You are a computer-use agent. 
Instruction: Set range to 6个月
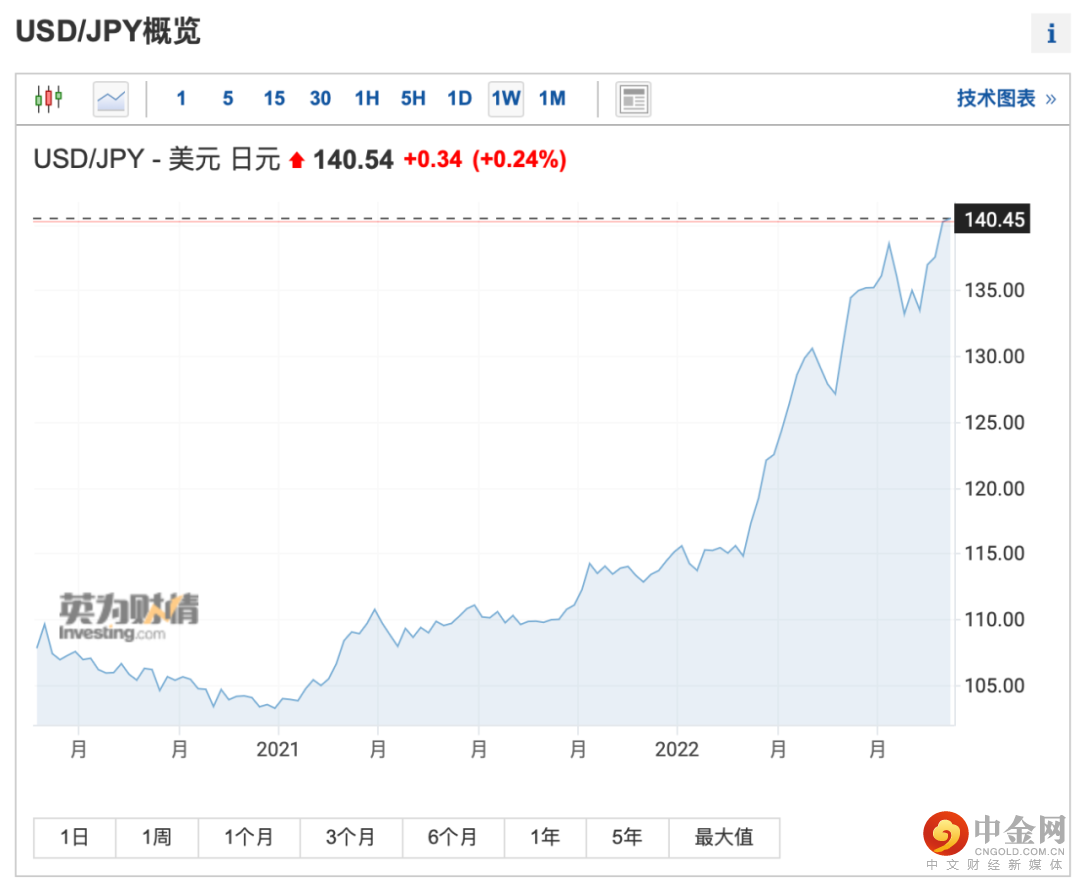pyautogui.click(x=452, y=837)
